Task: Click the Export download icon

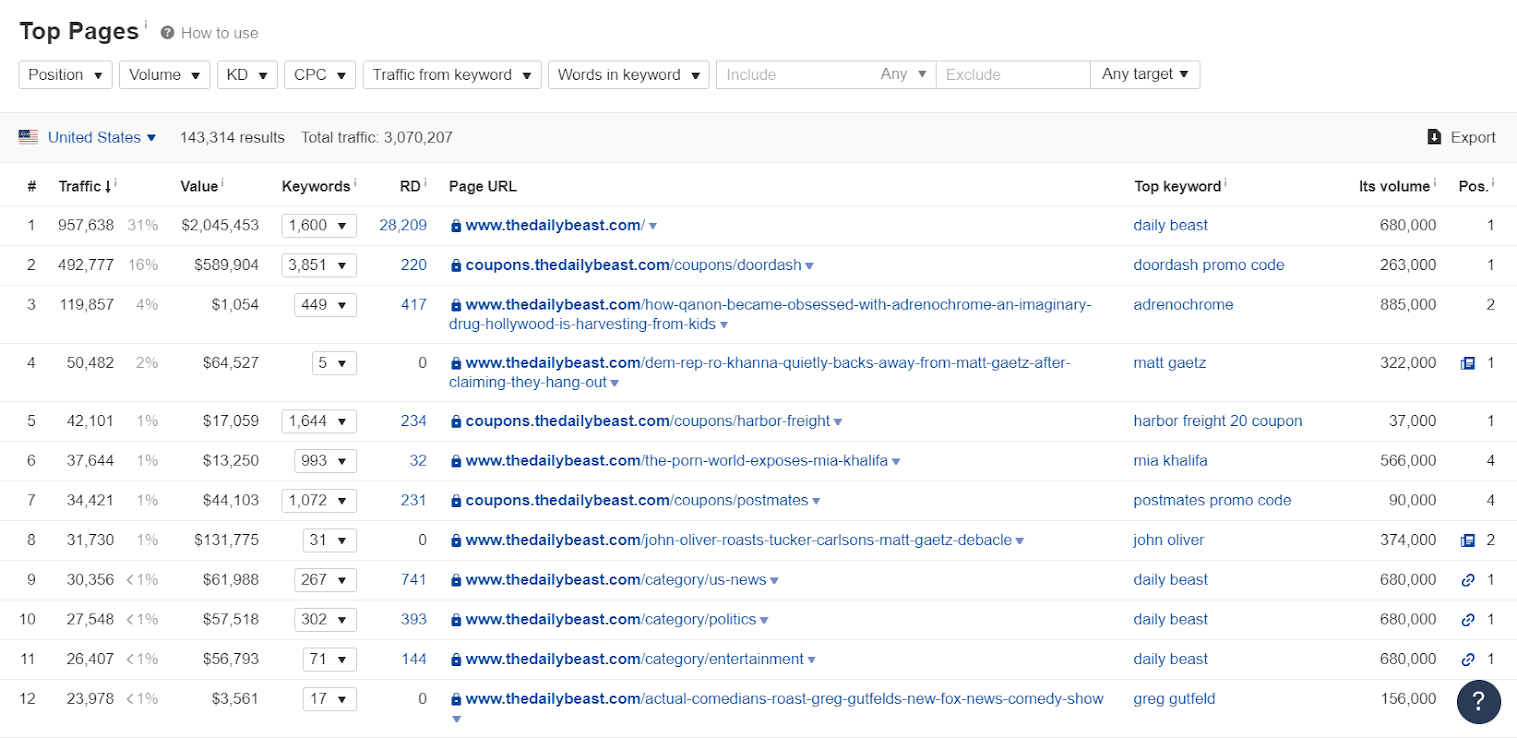Action: [1434, 138]
